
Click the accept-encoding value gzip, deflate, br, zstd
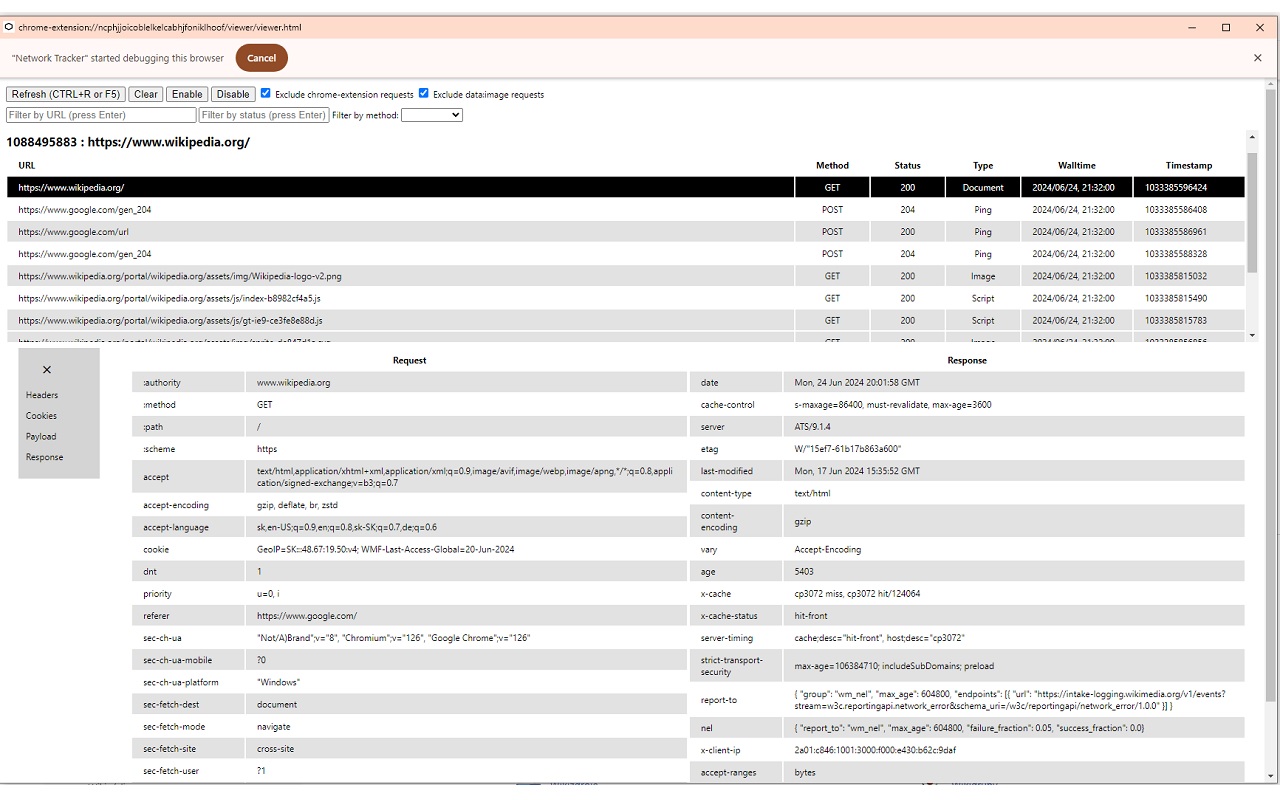tap(297, 505)
